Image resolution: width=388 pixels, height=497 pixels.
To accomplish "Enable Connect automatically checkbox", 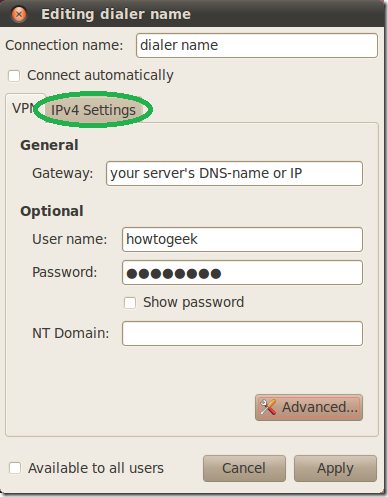I will click(x=14, y=76).
